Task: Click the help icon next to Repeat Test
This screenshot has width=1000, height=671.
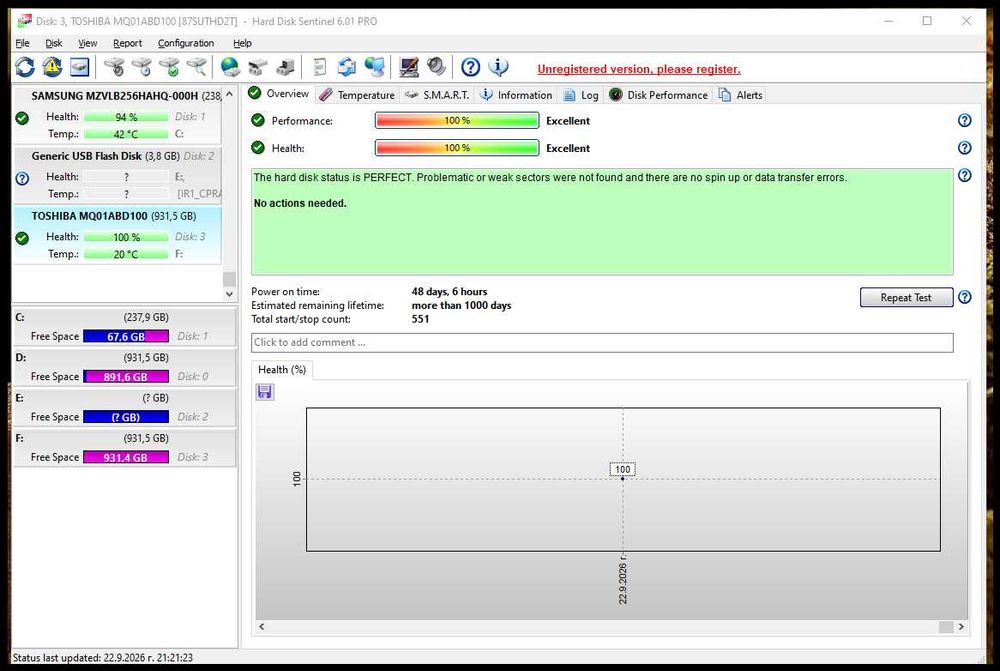Action: (965, 297)
